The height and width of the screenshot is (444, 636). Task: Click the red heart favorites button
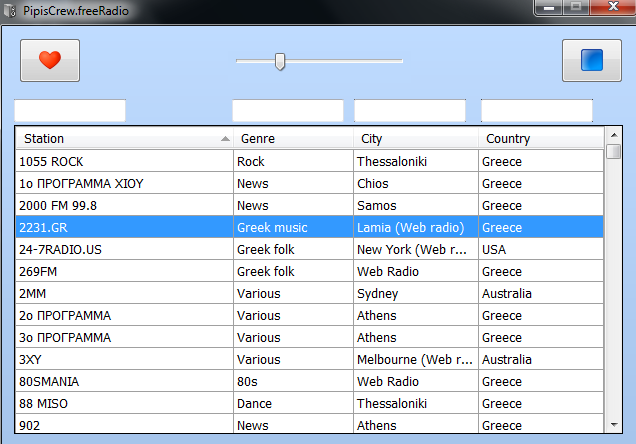click(x=50, y=60)
